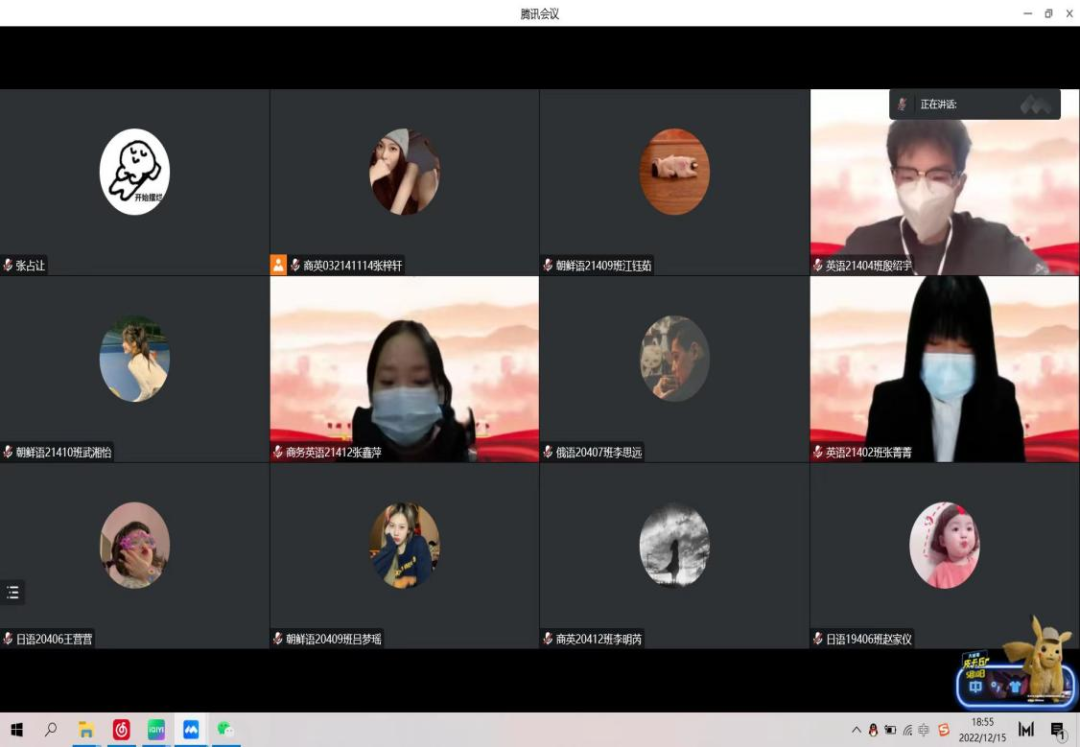Open Tencent Meeting from the taskbar
This screenshot has height=747, width=1080.
coord(190,730)
